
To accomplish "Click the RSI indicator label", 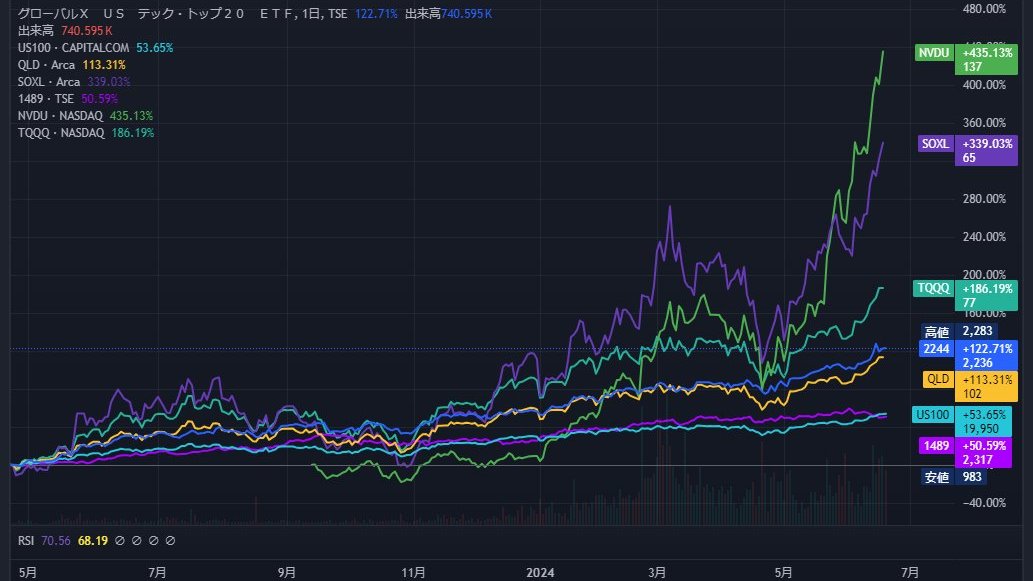I will (x=26, y=540).
